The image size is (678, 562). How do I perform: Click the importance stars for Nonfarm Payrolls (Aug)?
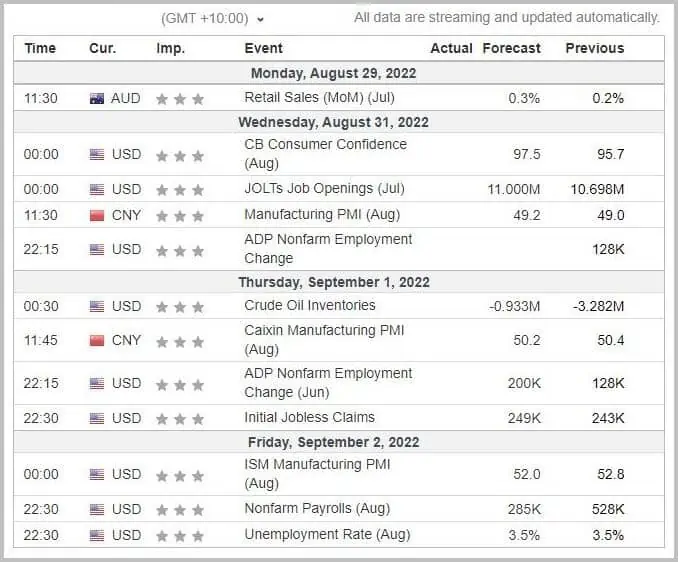[180, 510]
